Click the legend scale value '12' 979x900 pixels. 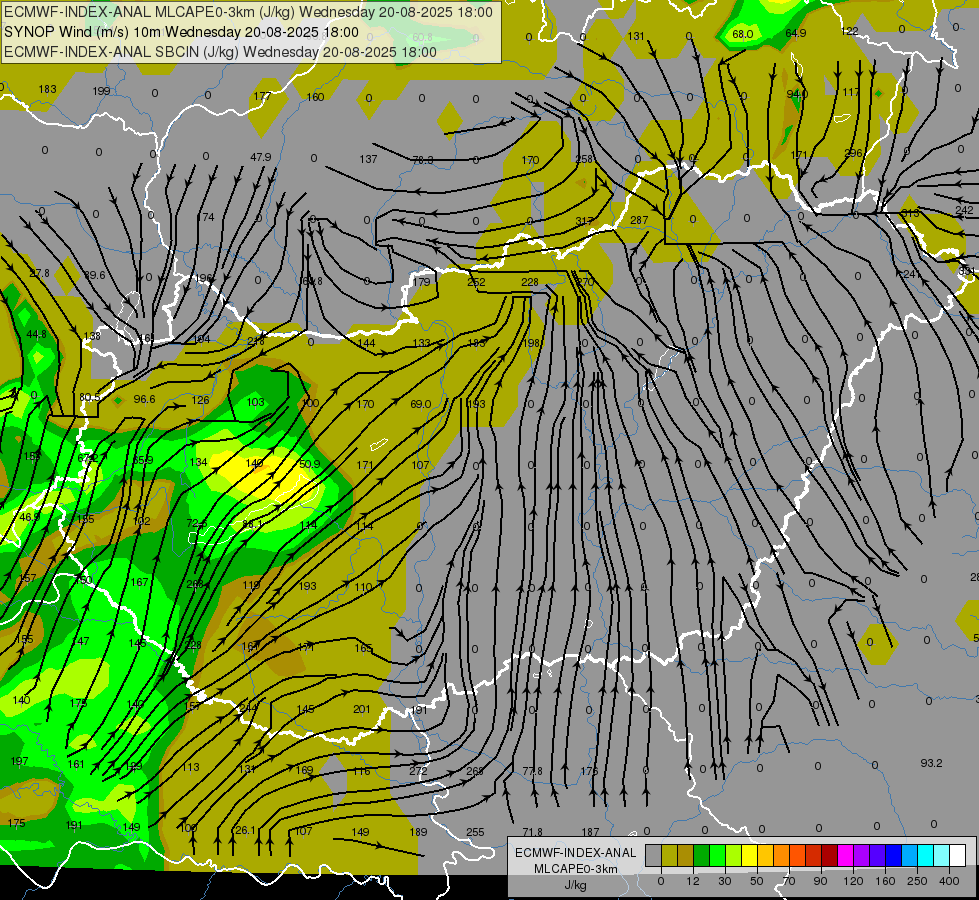(693, 881)
